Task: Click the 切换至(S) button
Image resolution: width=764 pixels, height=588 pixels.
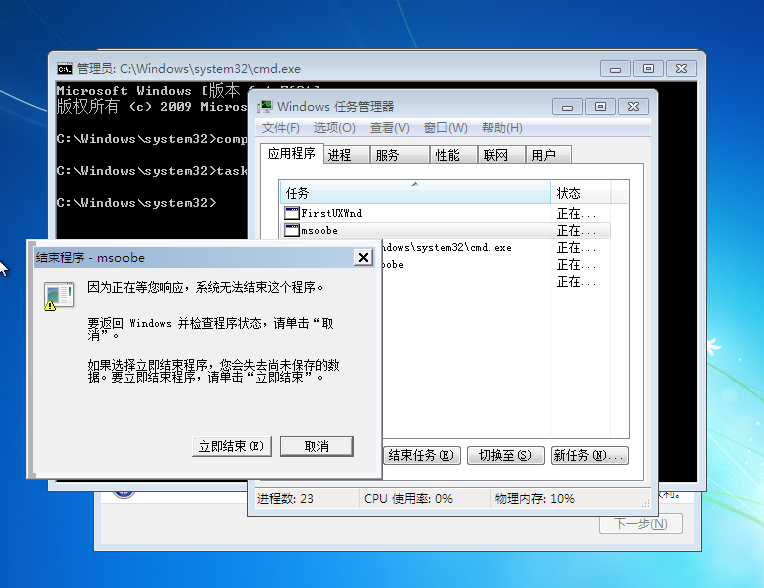Action: click(x=505, y=455)
